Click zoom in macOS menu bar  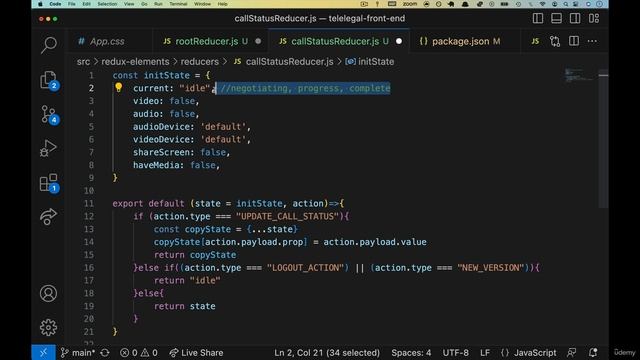410,4
